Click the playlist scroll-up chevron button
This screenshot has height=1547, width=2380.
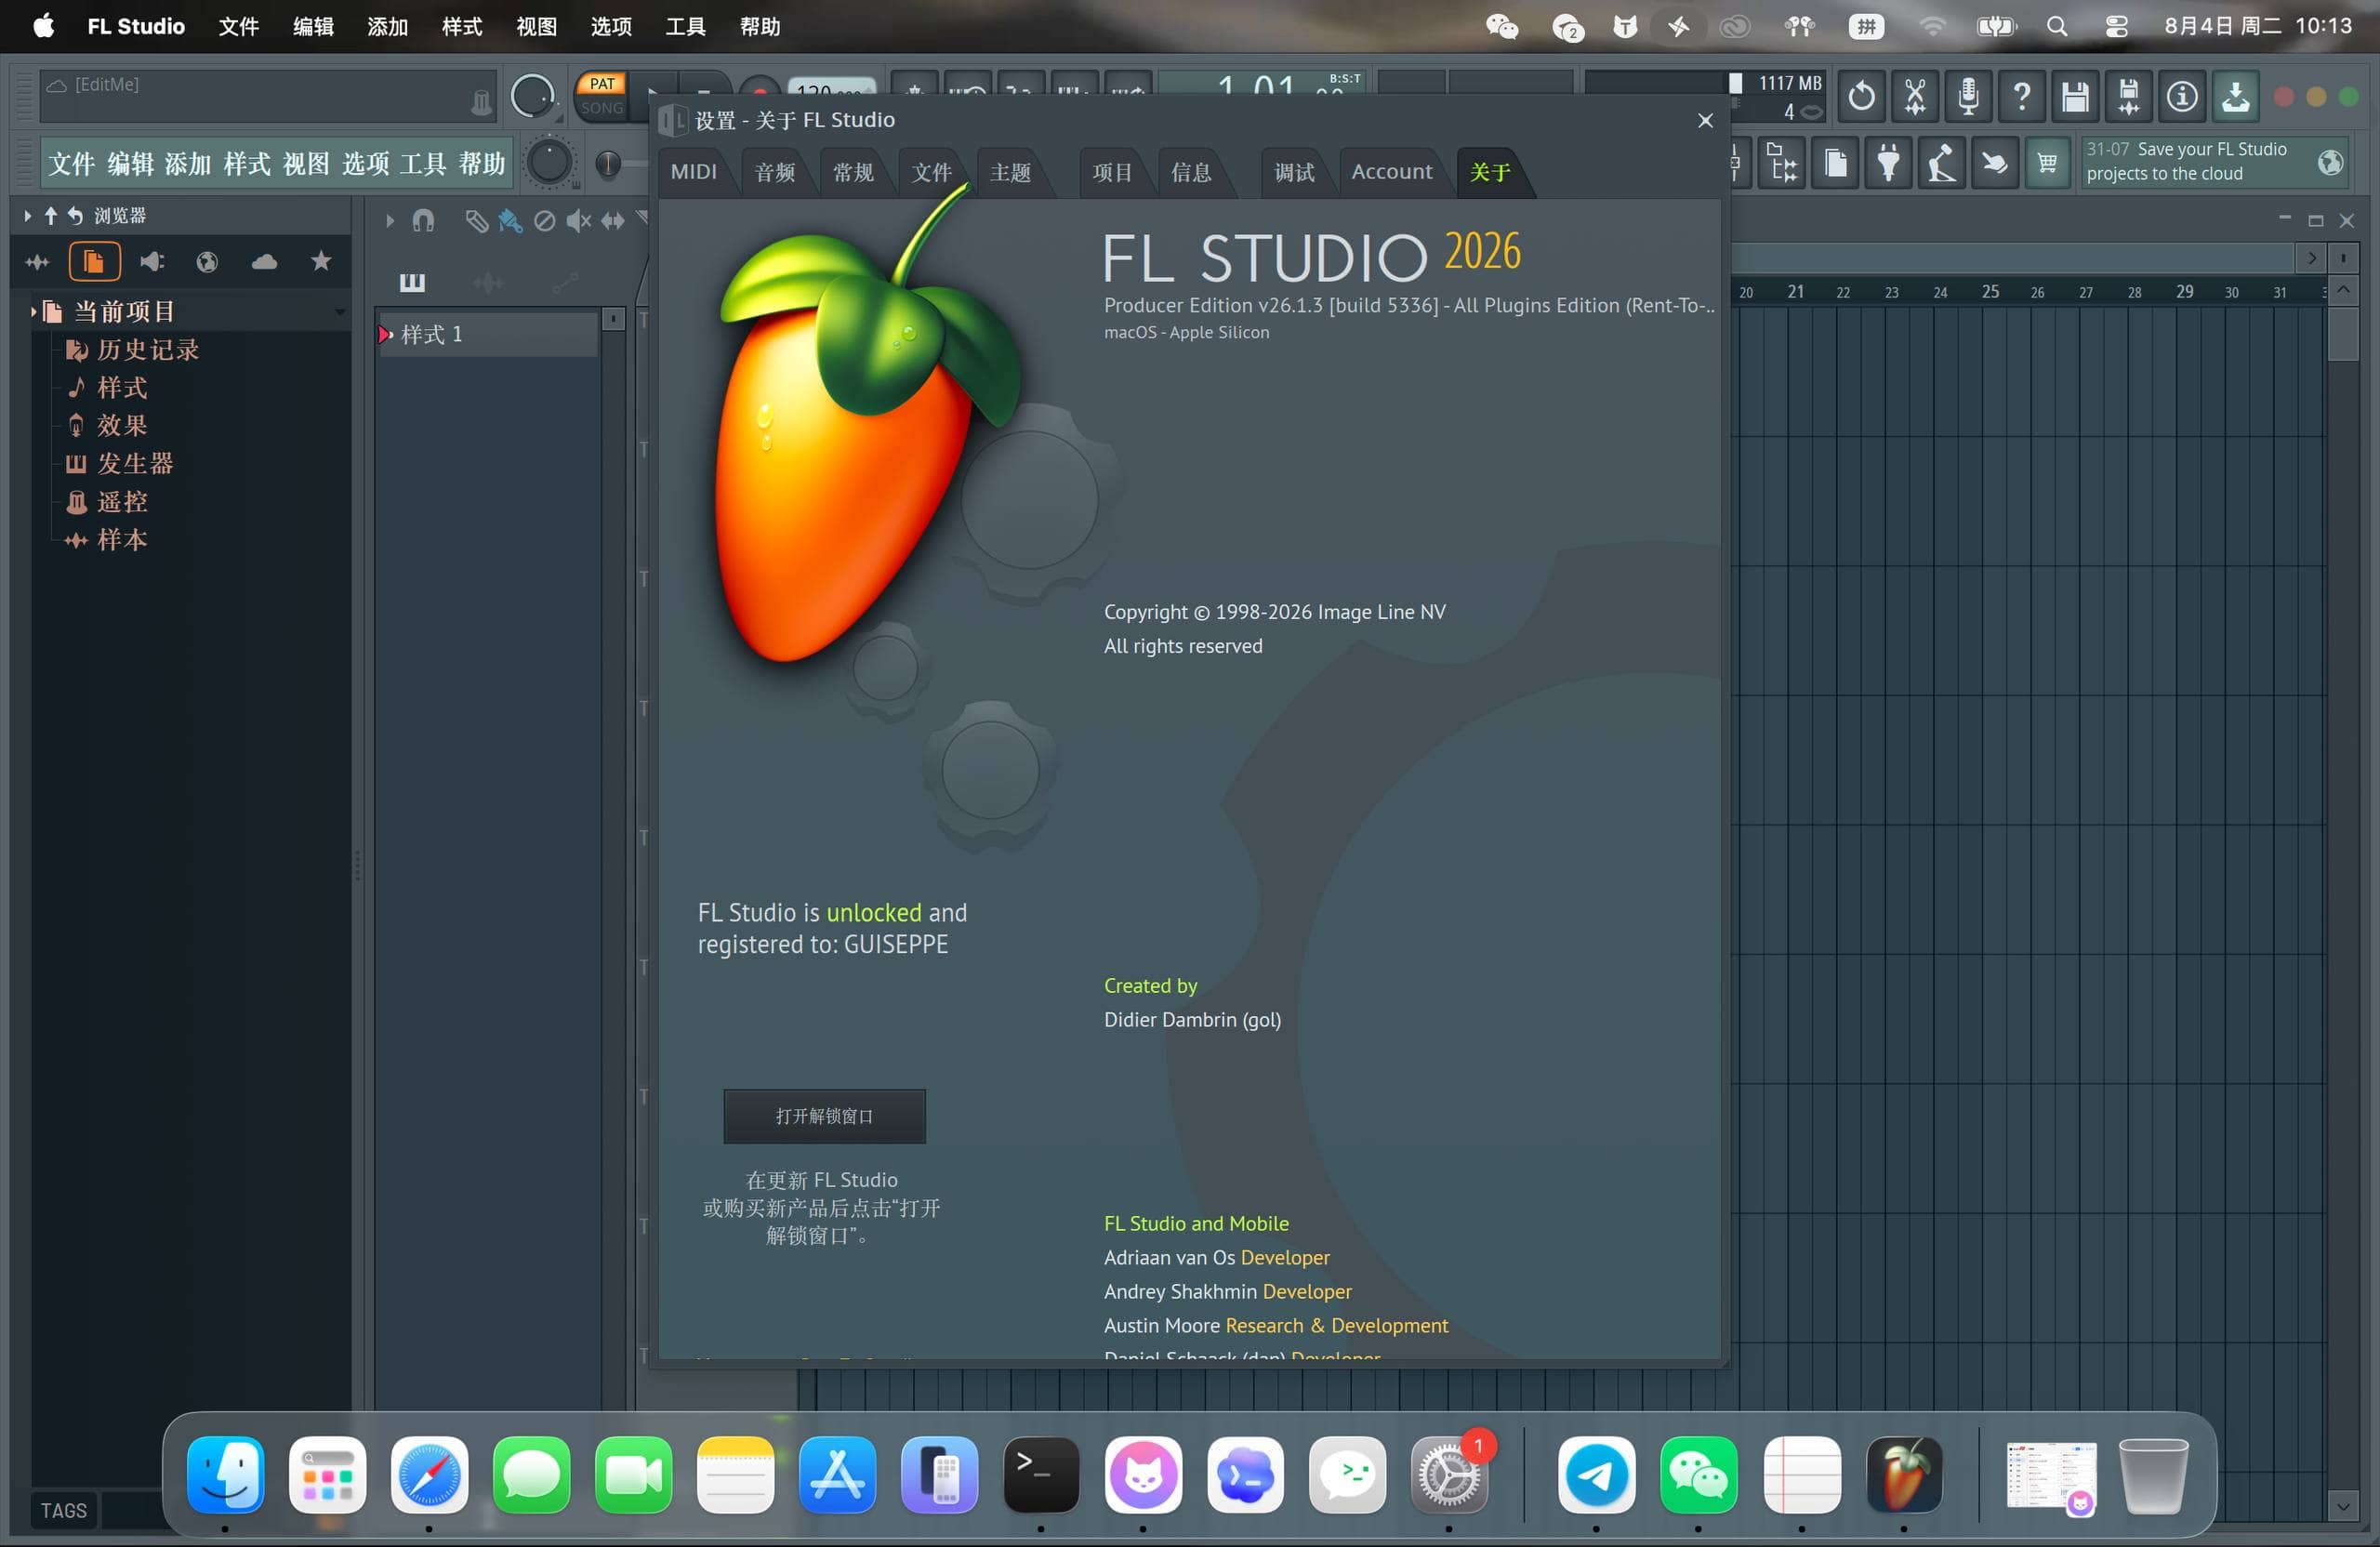point(2343,290)
